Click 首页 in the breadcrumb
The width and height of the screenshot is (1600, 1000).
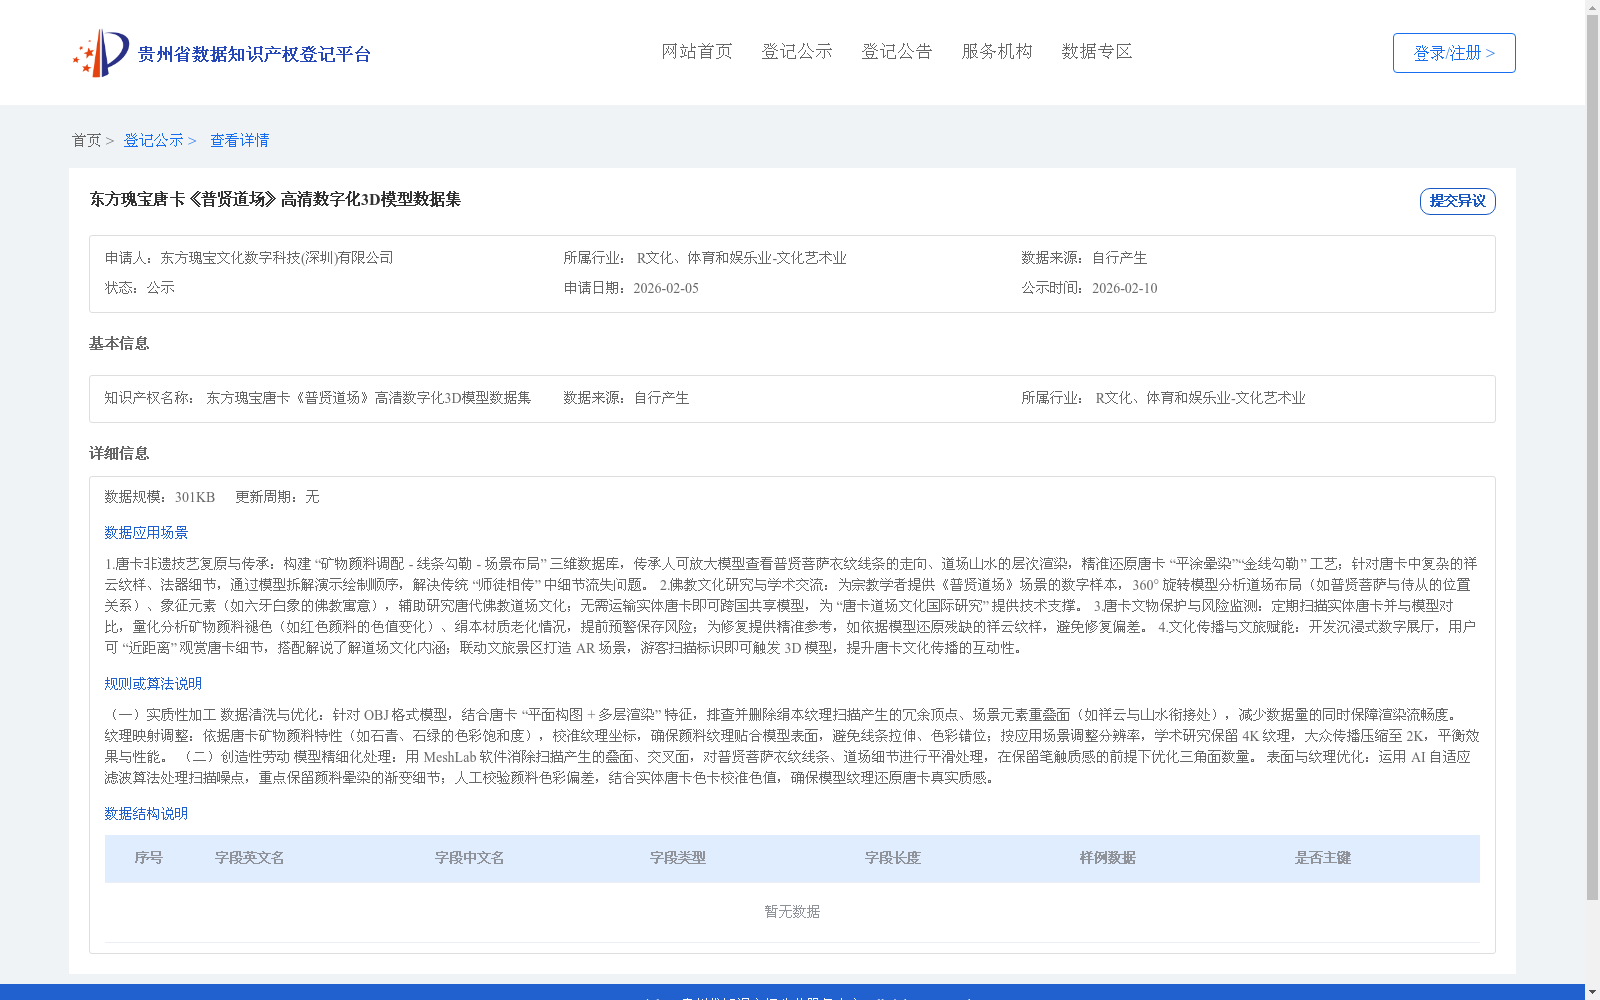86,140
